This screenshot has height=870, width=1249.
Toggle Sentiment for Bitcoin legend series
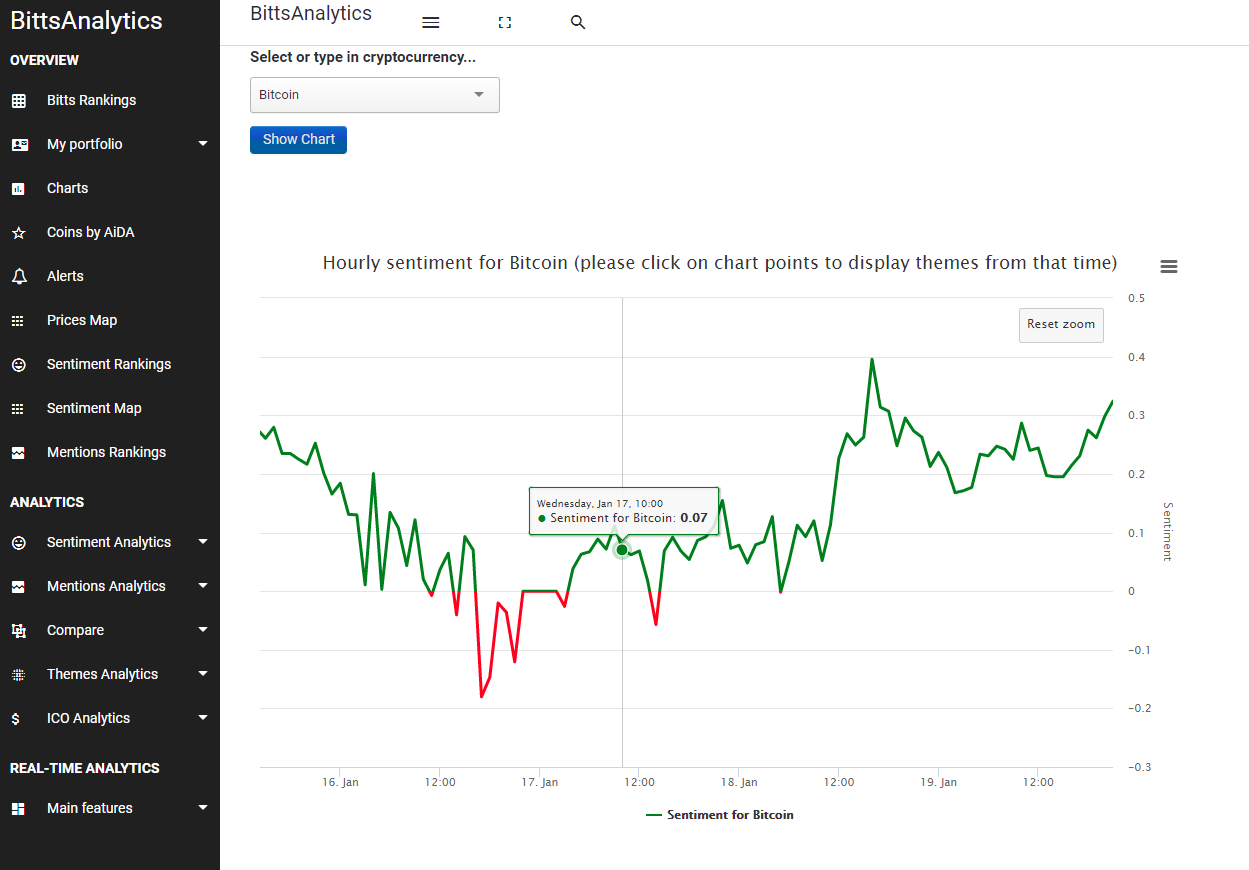coord(720,815)
